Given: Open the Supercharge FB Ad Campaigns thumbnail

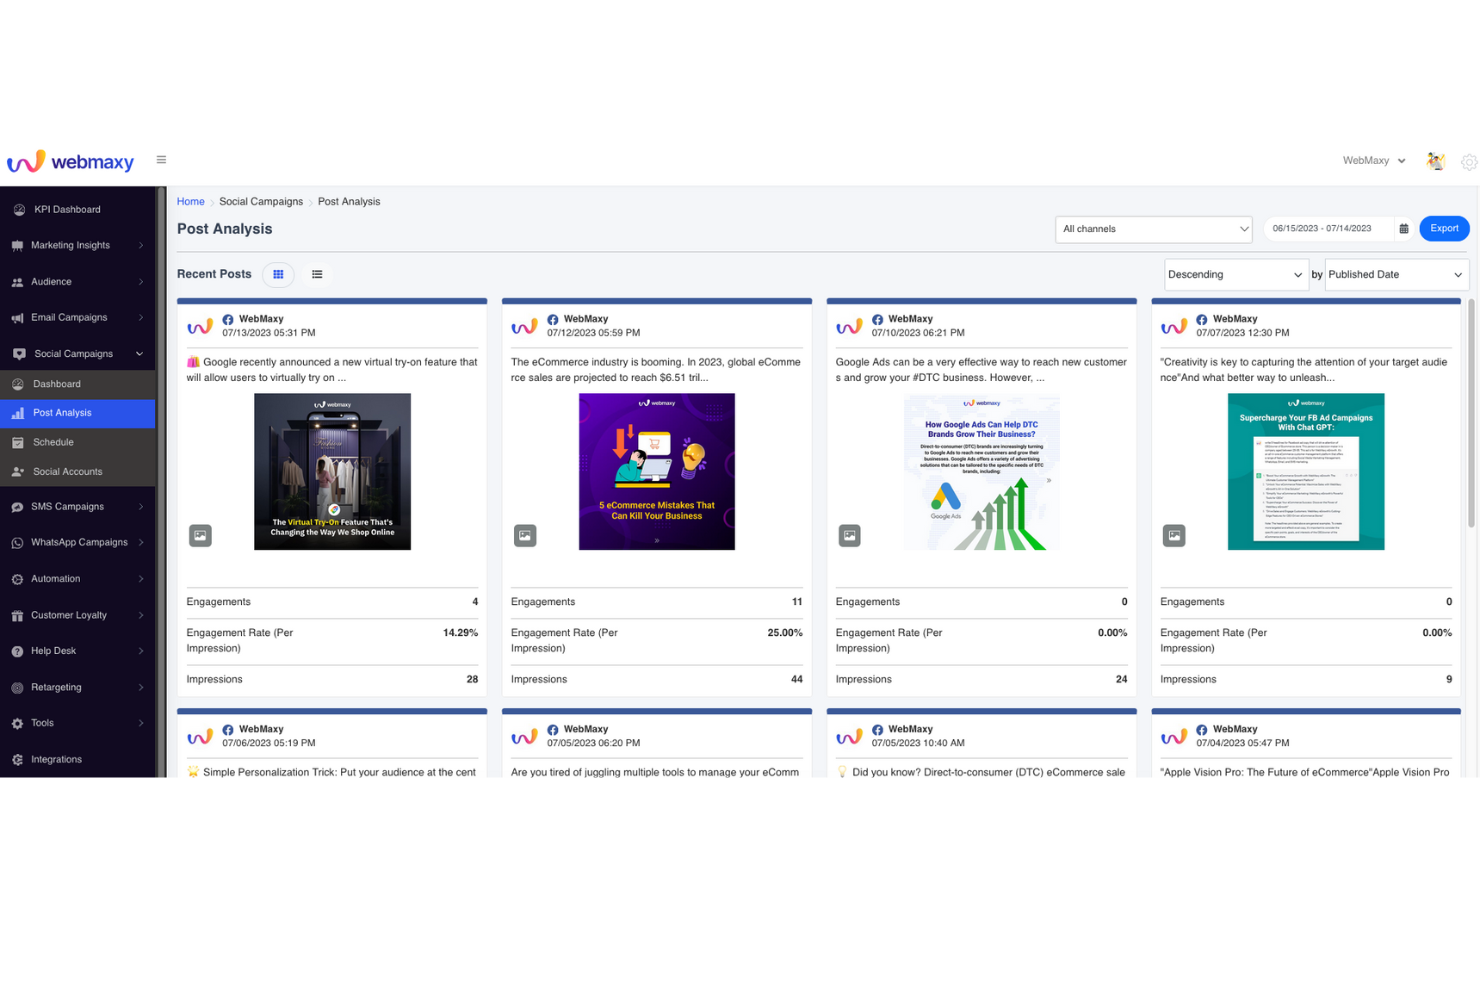Looking at the screenshot, I should point(1306,472).
